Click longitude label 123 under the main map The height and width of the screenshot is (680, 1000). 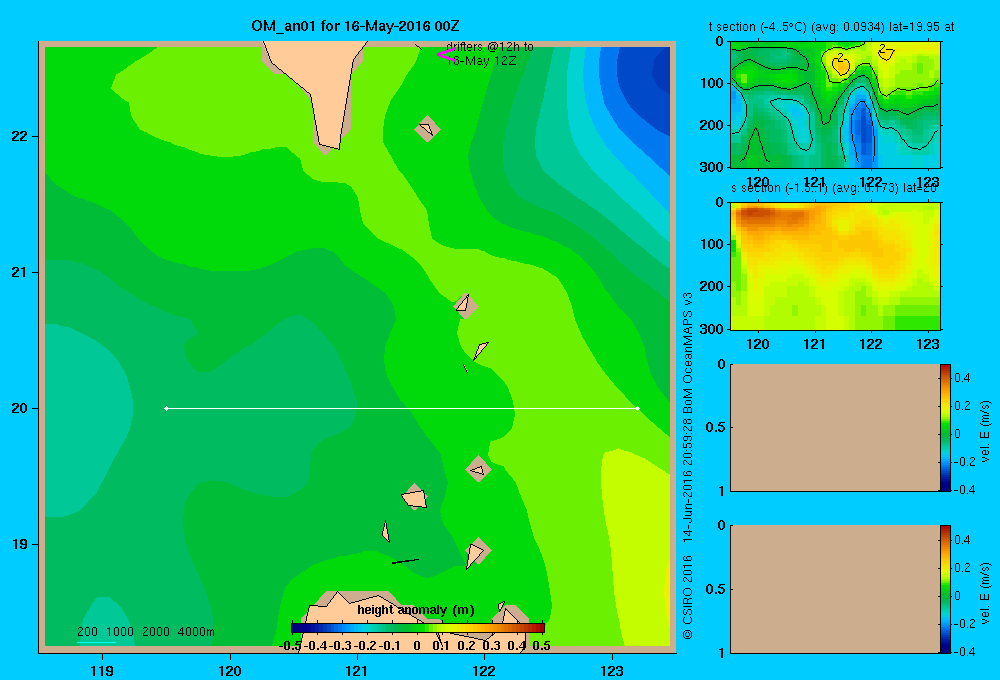coord(612,670)
